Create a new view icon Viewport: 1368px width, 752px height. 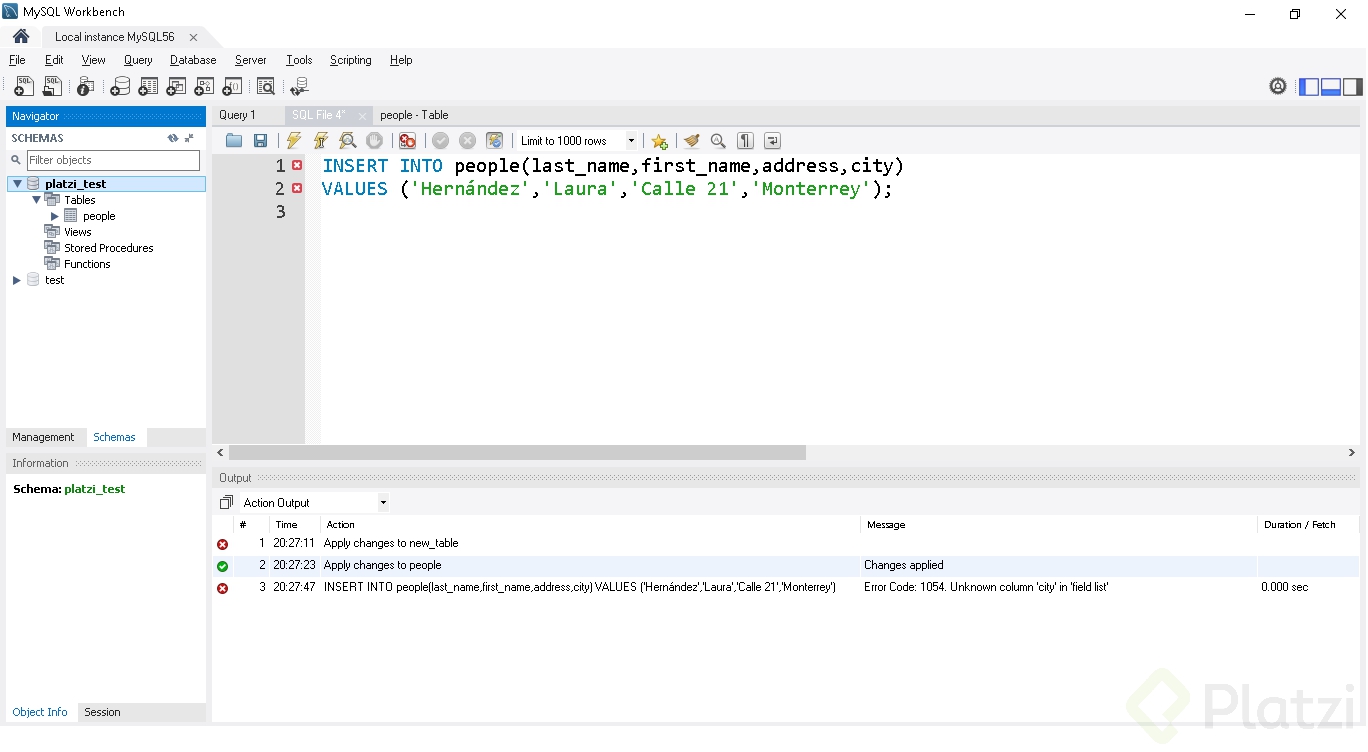(176, 87)
